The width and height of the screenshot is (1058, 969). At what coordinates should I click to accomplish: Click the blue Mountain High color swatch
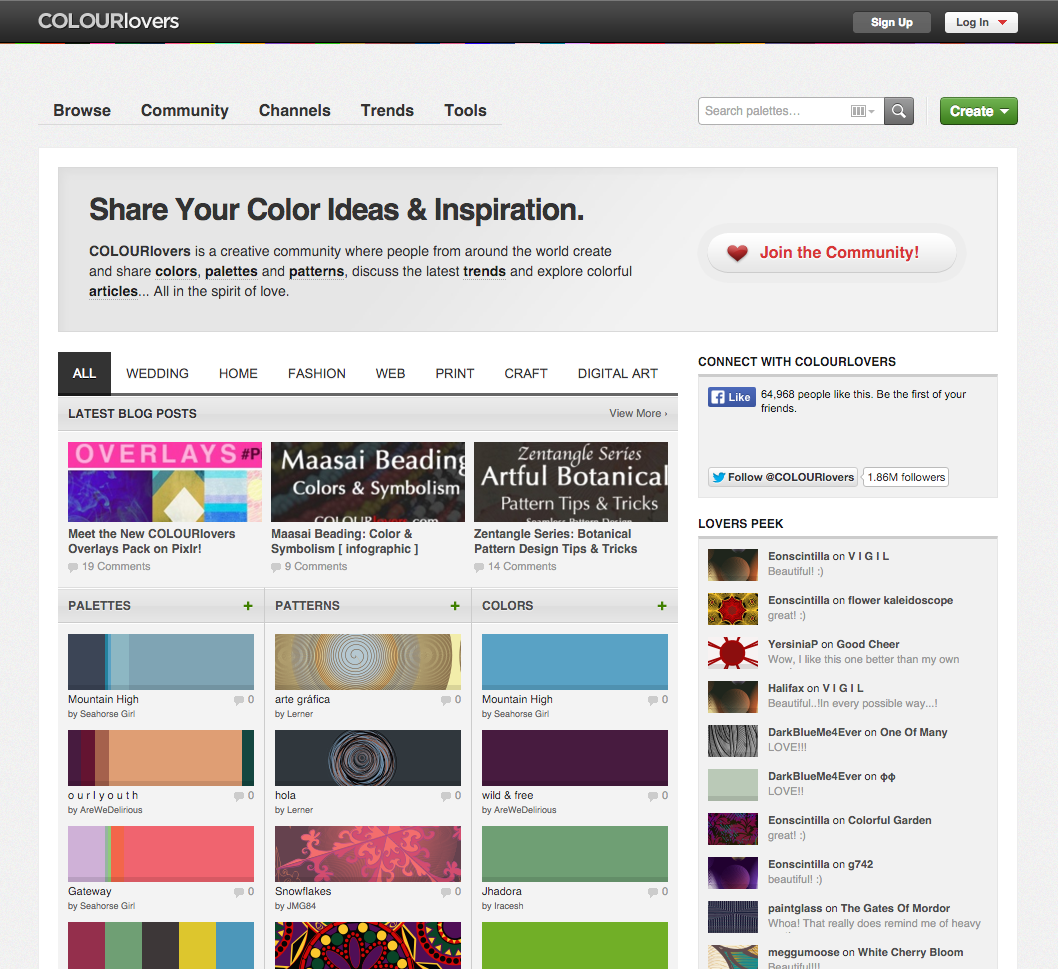[575, 662]
